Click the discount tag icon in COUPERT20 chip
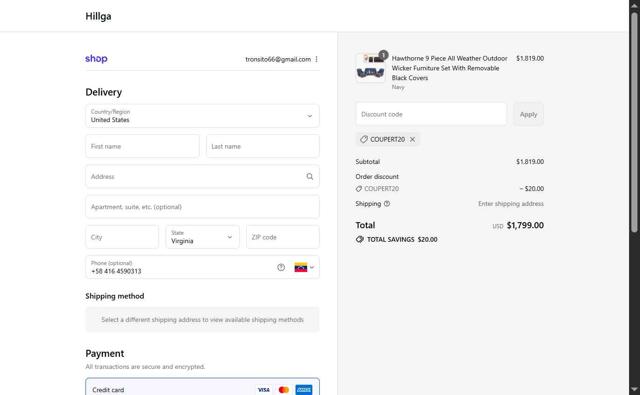640x395 pixels. click(x=364, y=139)
